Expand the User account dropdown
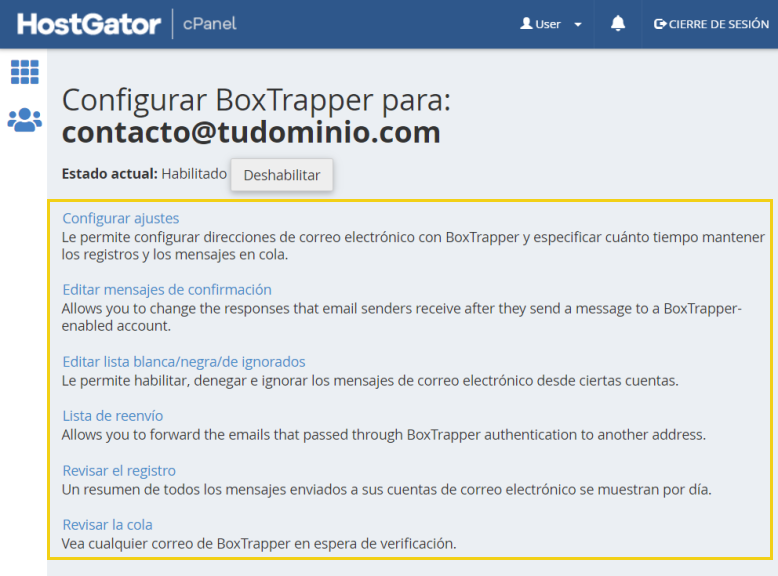778x576 pixels. pos(551,24)
